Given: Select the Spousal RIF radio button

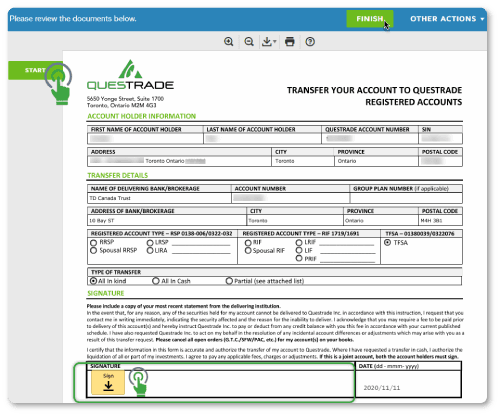Looking at the screenshot, I should 248,250.
